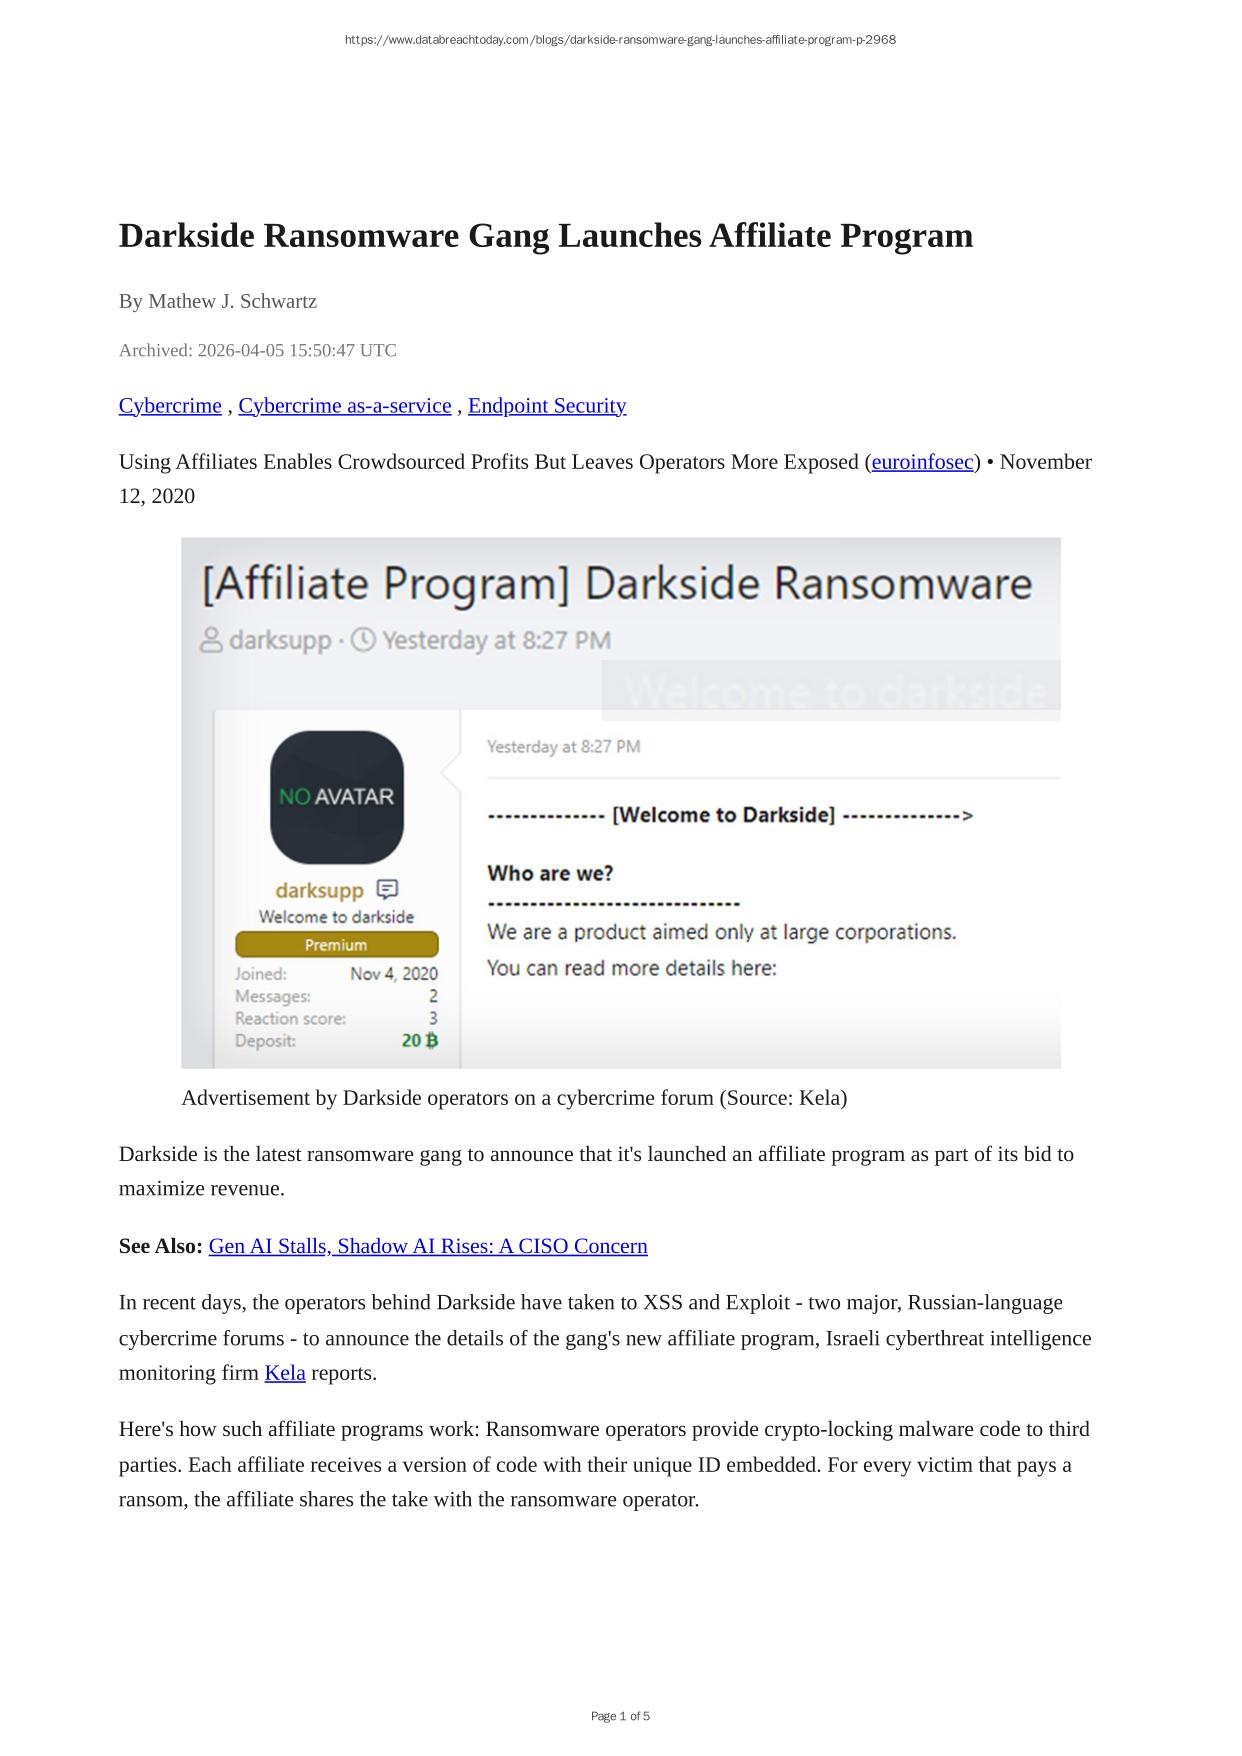Click the article headline about Darkside Ransomware Gang
This screenshot has height=1756, width=1242.
tap(545, 236)
